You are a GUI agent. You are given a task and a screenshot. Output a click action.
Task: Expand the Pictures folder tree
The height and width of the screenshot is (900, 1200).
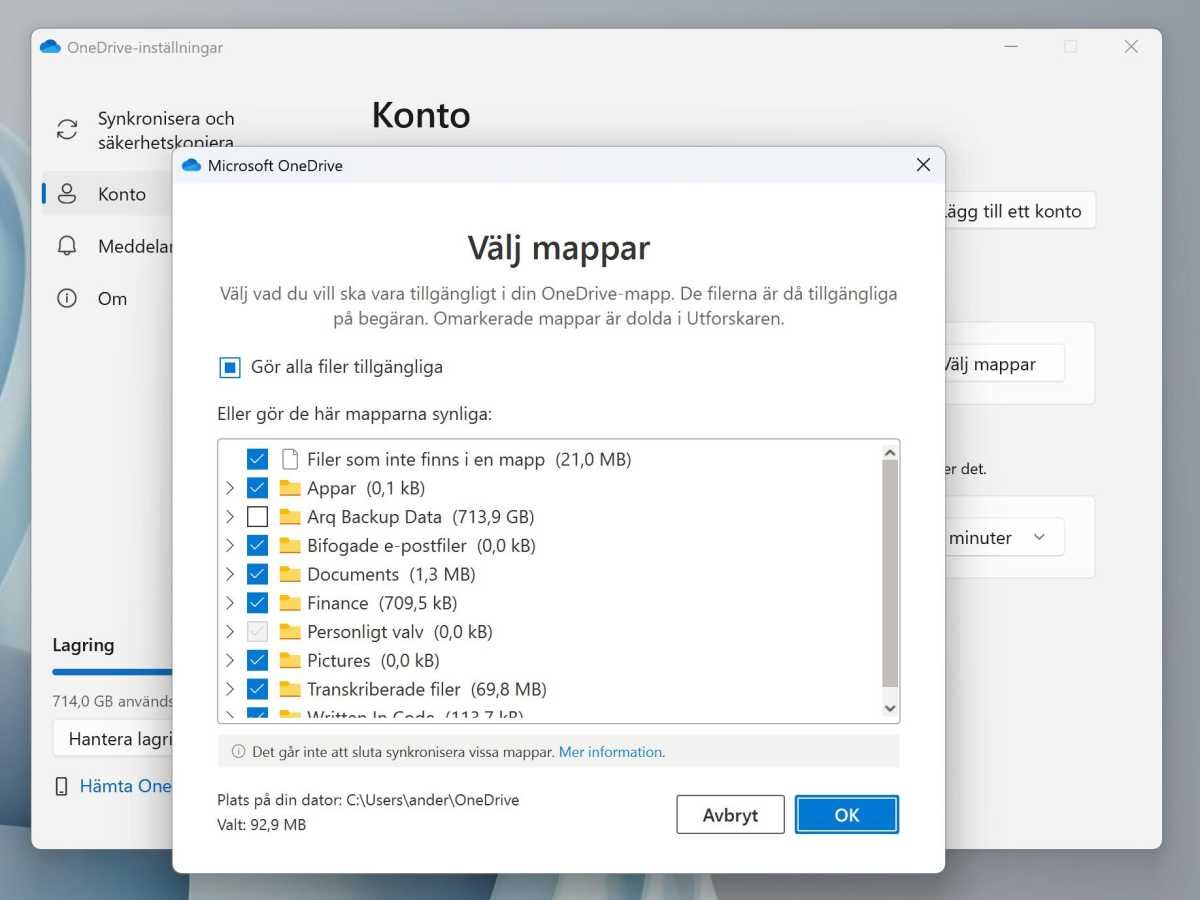click(x=228, y=660)
